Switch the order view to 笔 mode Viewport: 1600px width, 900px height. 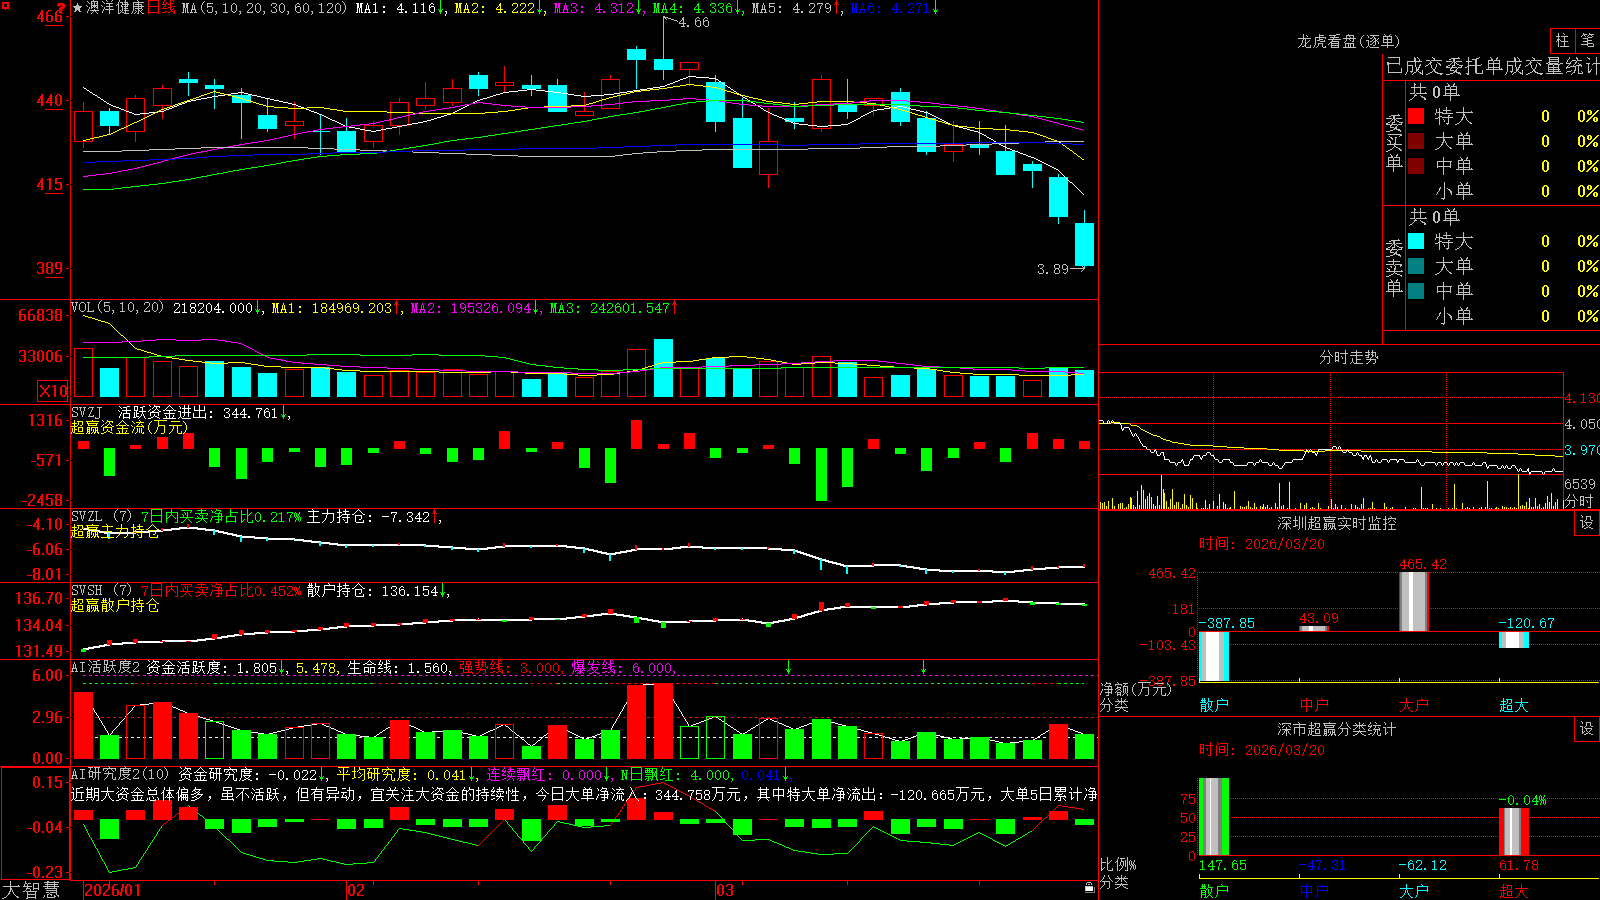tap(1587, 40)
